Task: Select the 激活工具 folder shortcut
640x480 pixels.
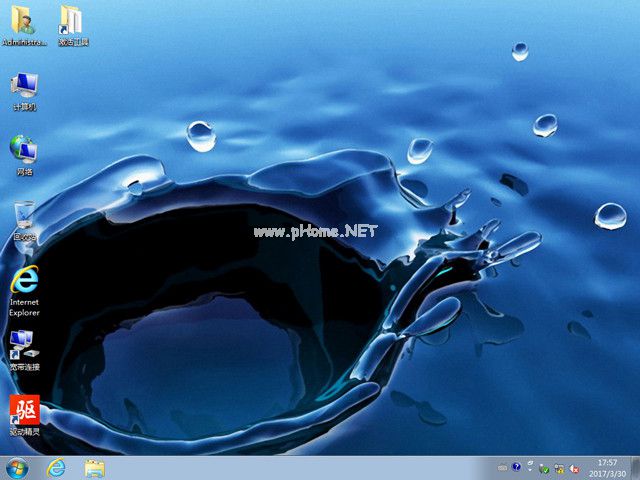Action: click(x=73, y=25)
